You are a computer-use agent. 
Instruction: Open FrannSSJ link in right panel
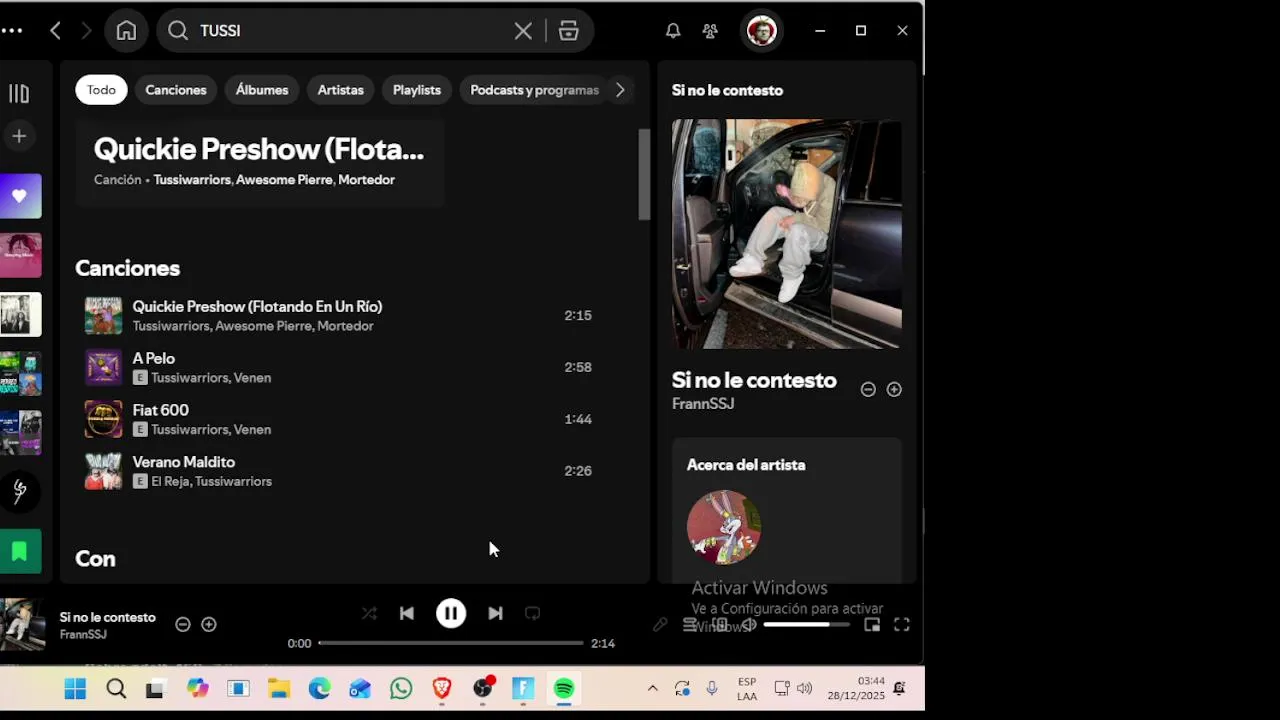pos(703,404)
